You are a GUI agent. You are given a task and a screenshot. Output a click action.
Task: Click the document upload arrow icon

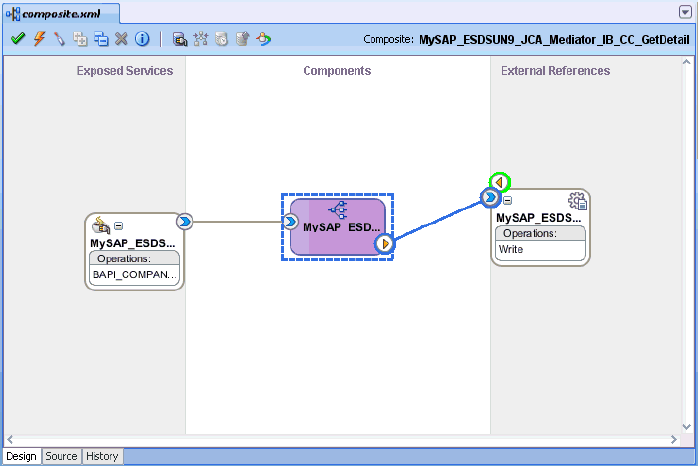click(242, 39)
